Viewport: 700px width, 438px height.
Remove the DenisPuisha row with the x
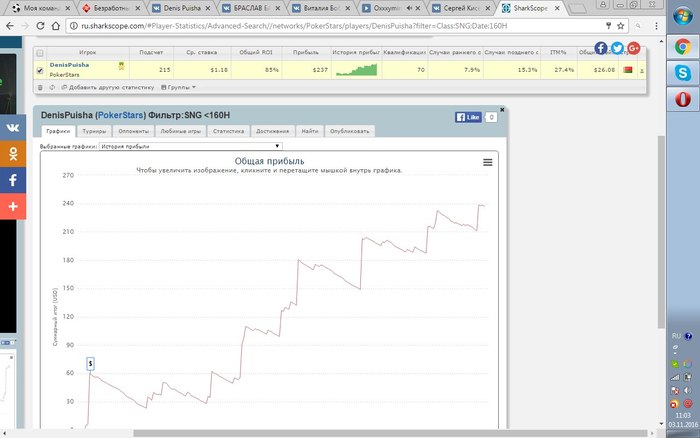642,71
